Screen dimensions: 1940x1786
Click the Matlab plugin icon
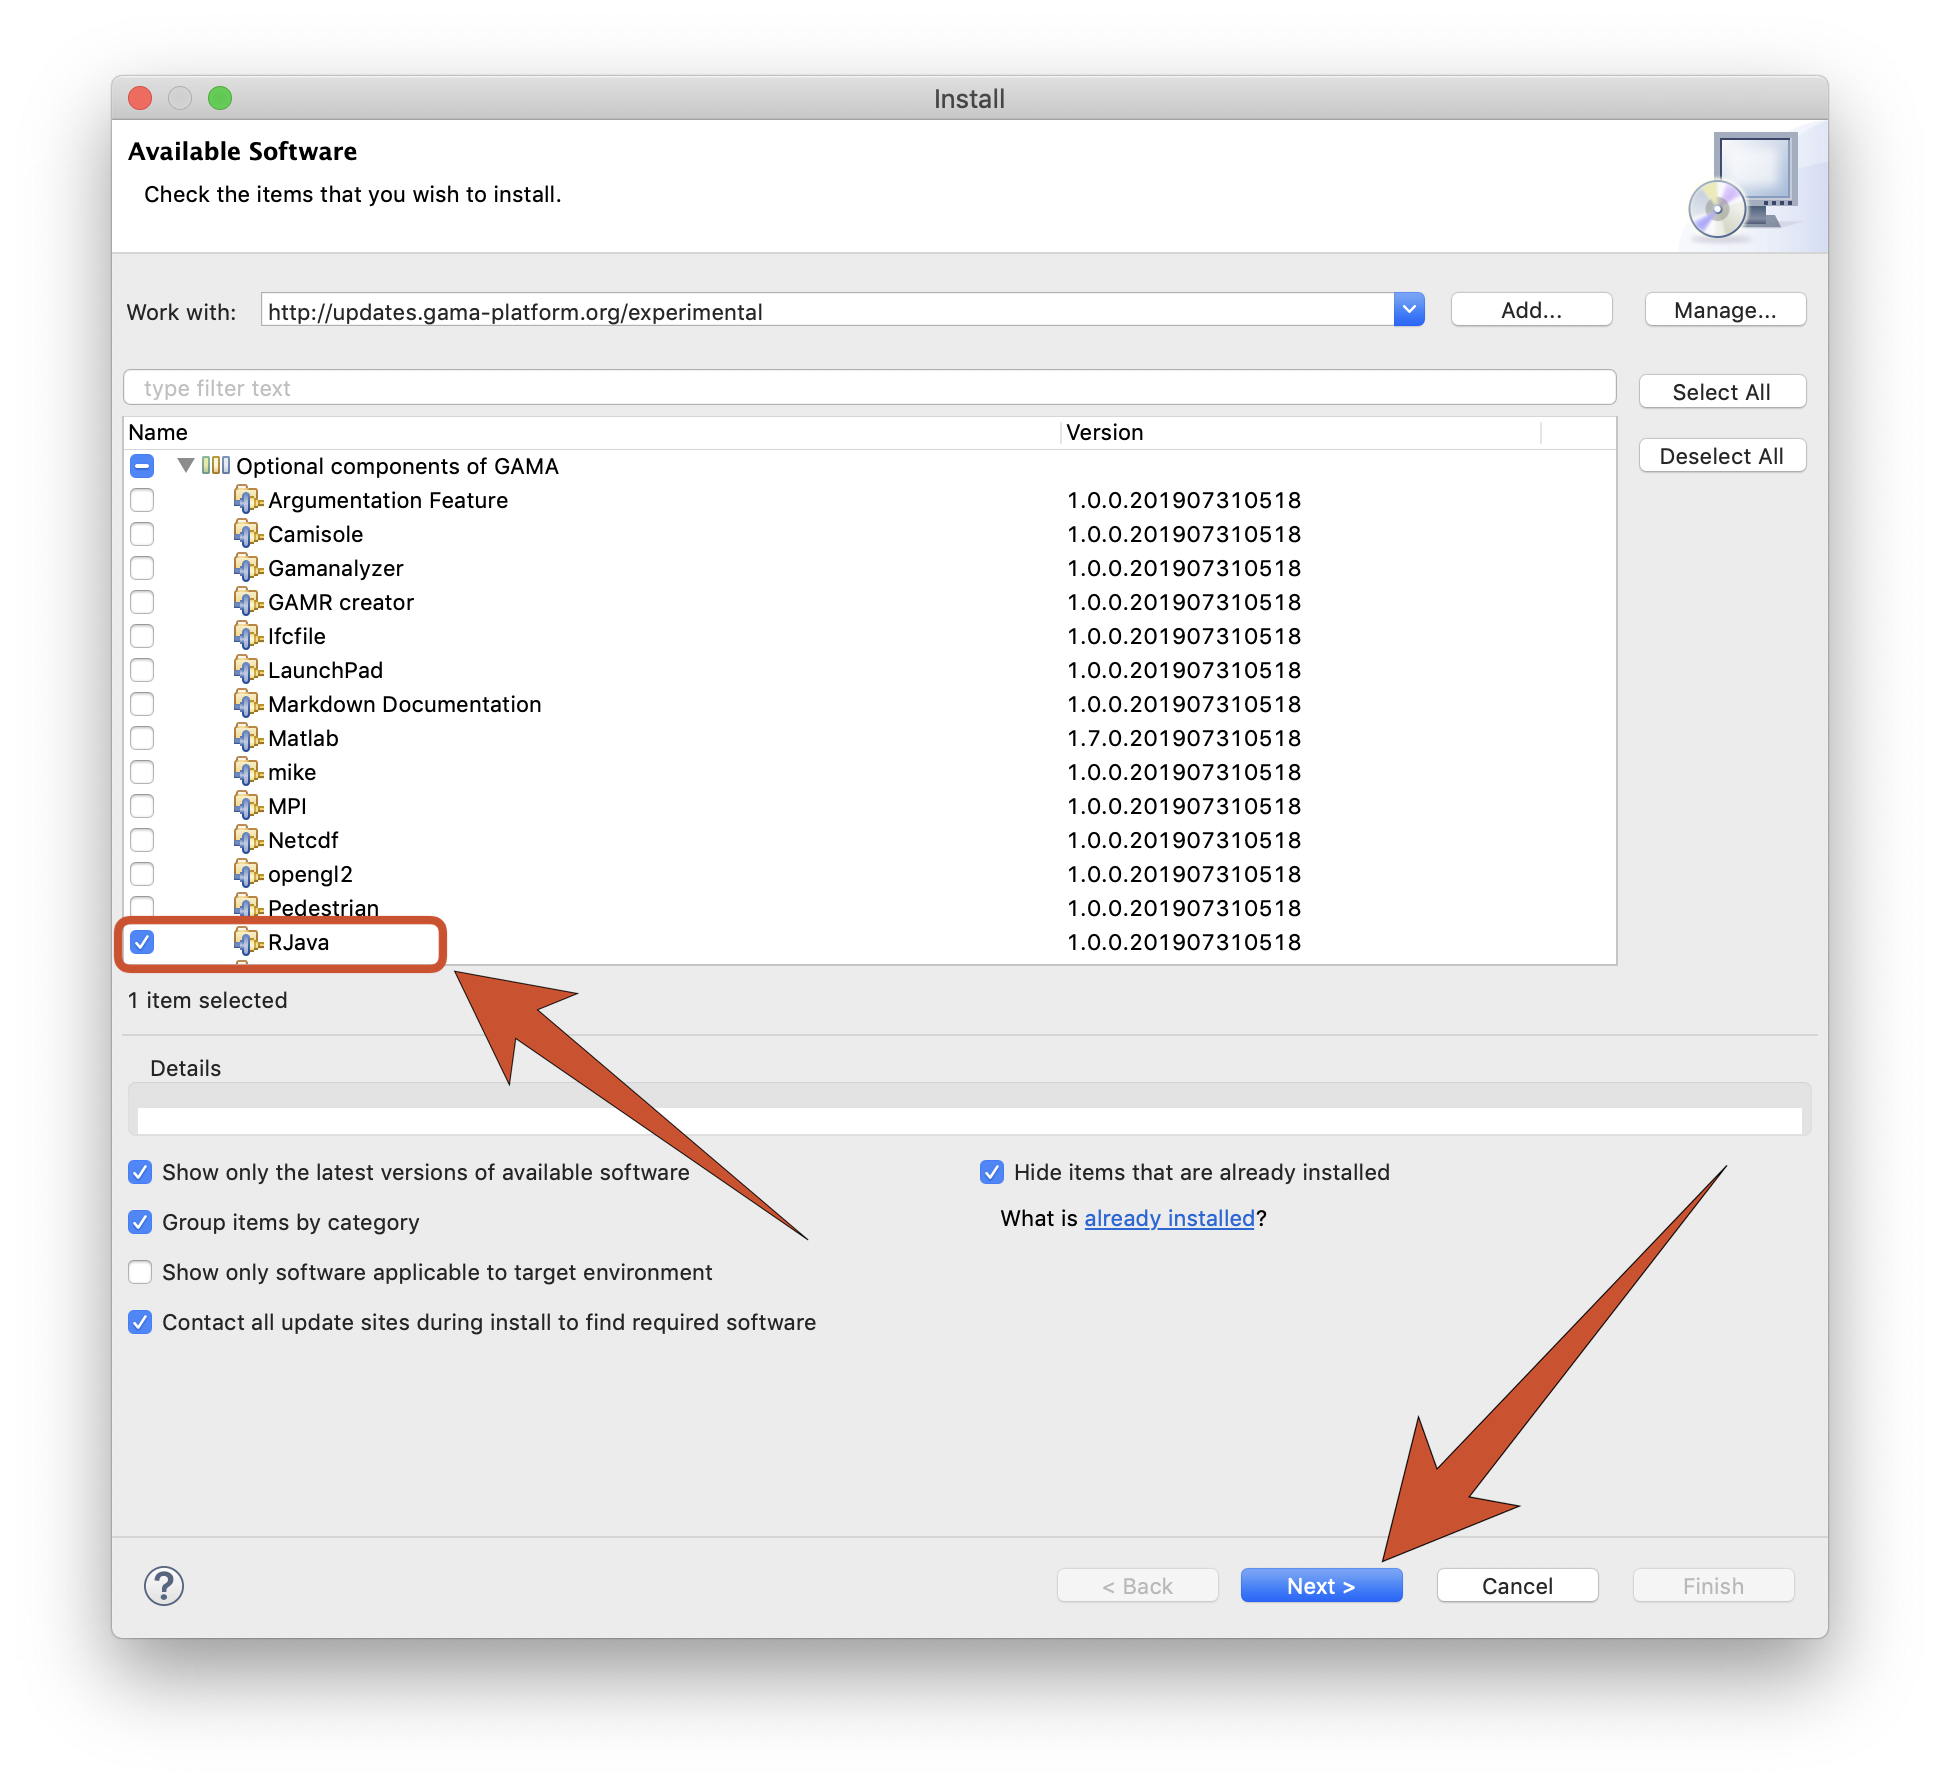[248, 737]
